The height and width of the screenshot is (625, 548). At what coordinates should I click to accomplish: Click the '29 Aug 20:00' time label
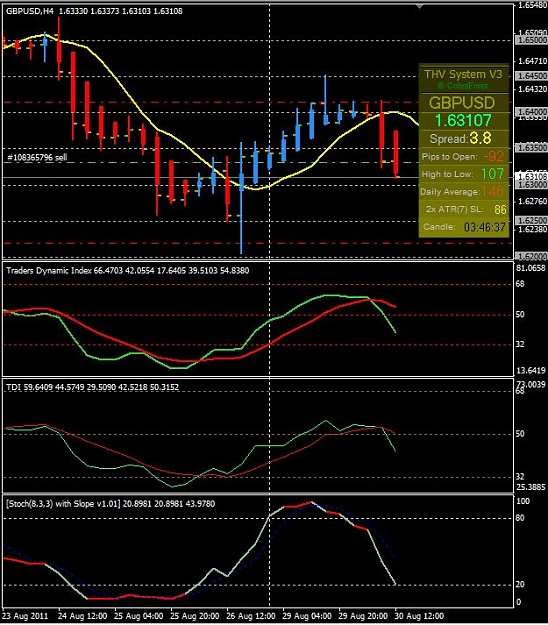363,616
